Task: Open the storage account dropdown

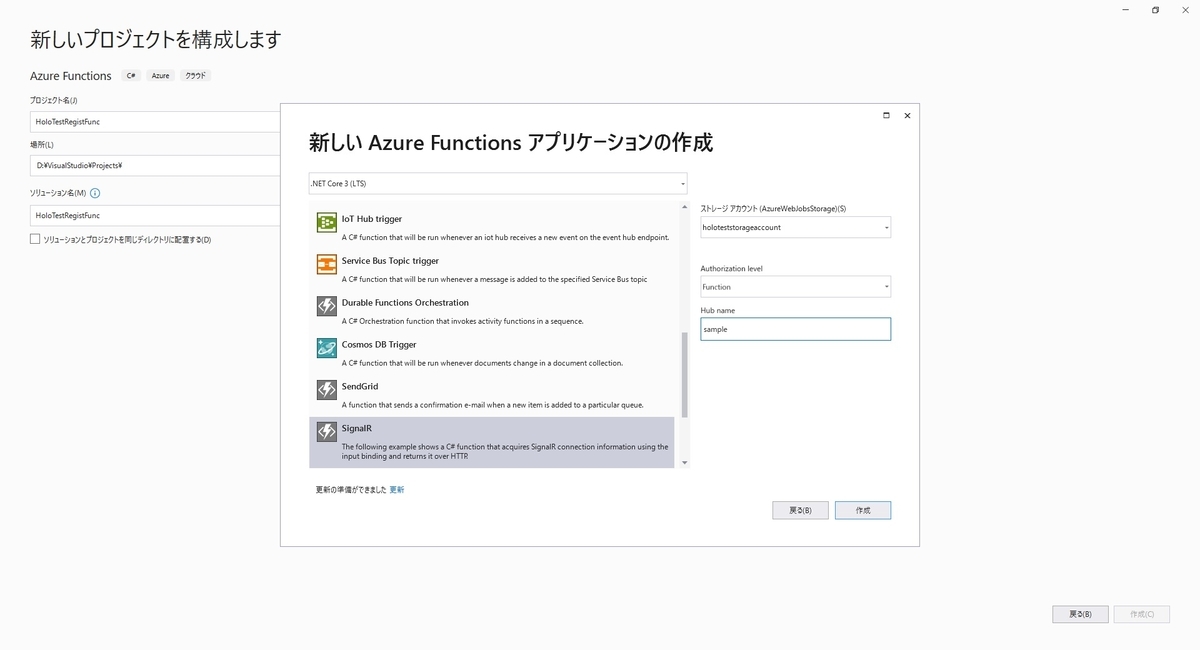Action: coord(795,227)
